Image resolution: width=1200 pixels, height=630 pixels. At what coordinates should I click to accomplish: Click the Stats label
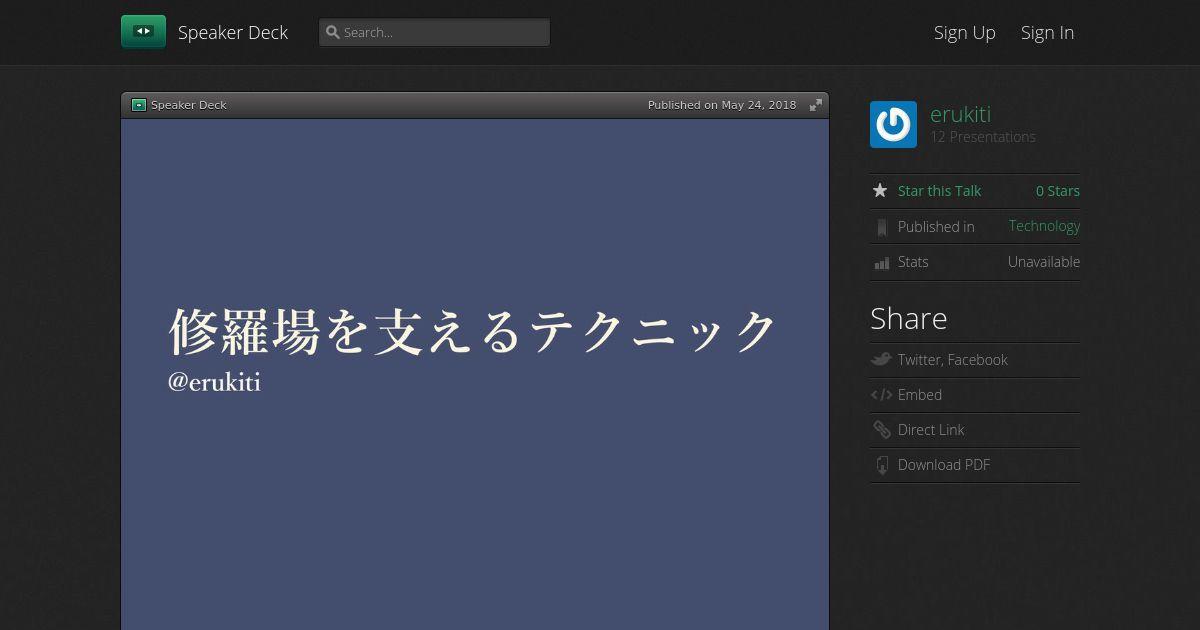(913, 262)
